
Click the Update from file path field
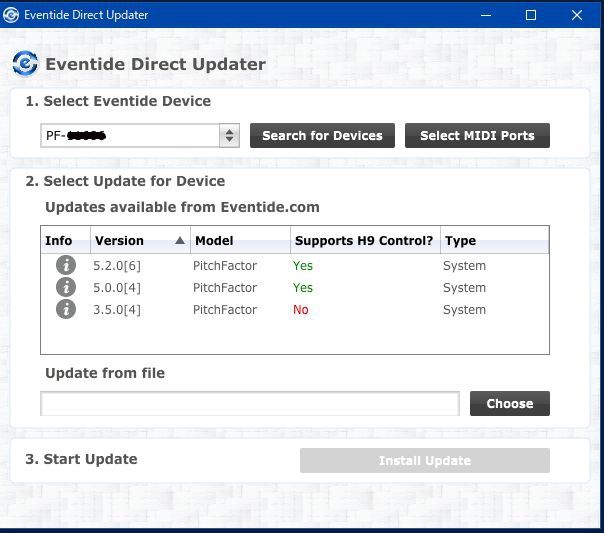click(250, 404)
